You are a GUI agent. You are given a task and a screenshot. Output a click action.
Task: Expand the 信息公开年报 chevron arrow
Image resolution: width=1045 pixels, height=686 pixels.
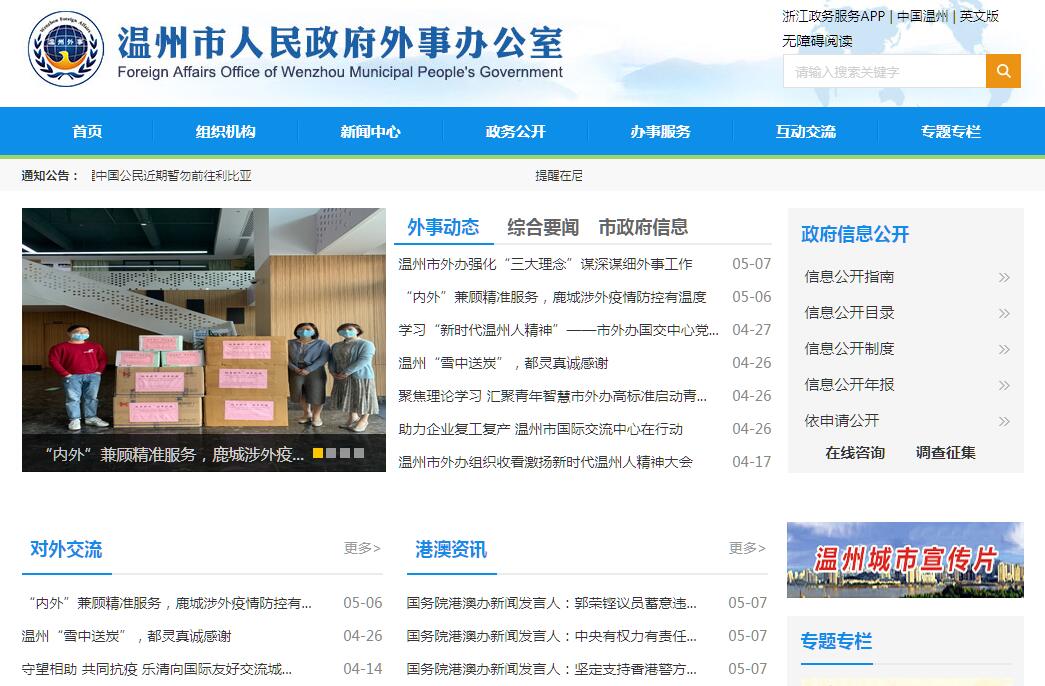pos(1004,385)
